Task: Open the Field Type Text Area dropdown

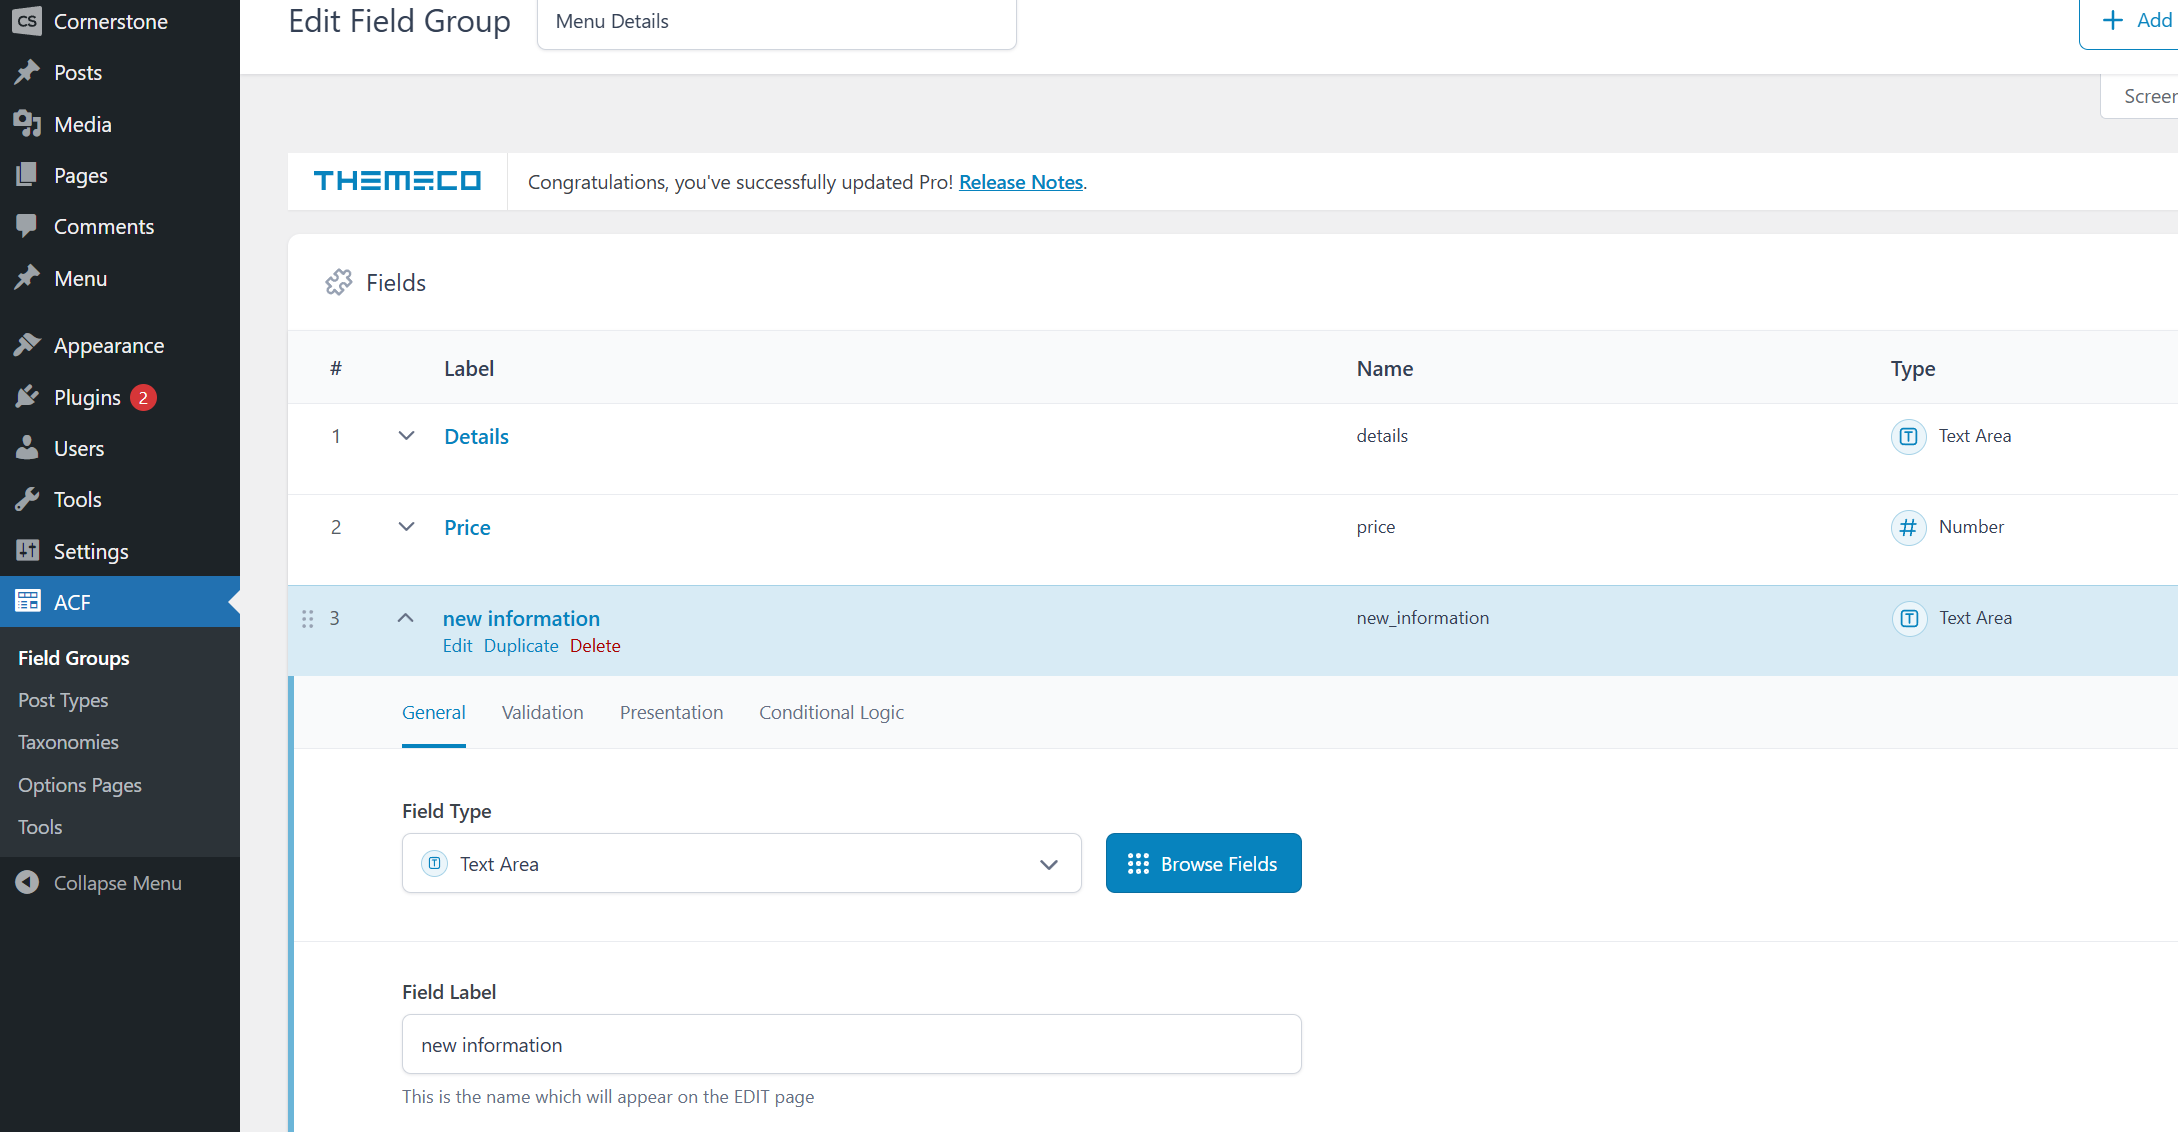Action: click(x=741, y=864)
